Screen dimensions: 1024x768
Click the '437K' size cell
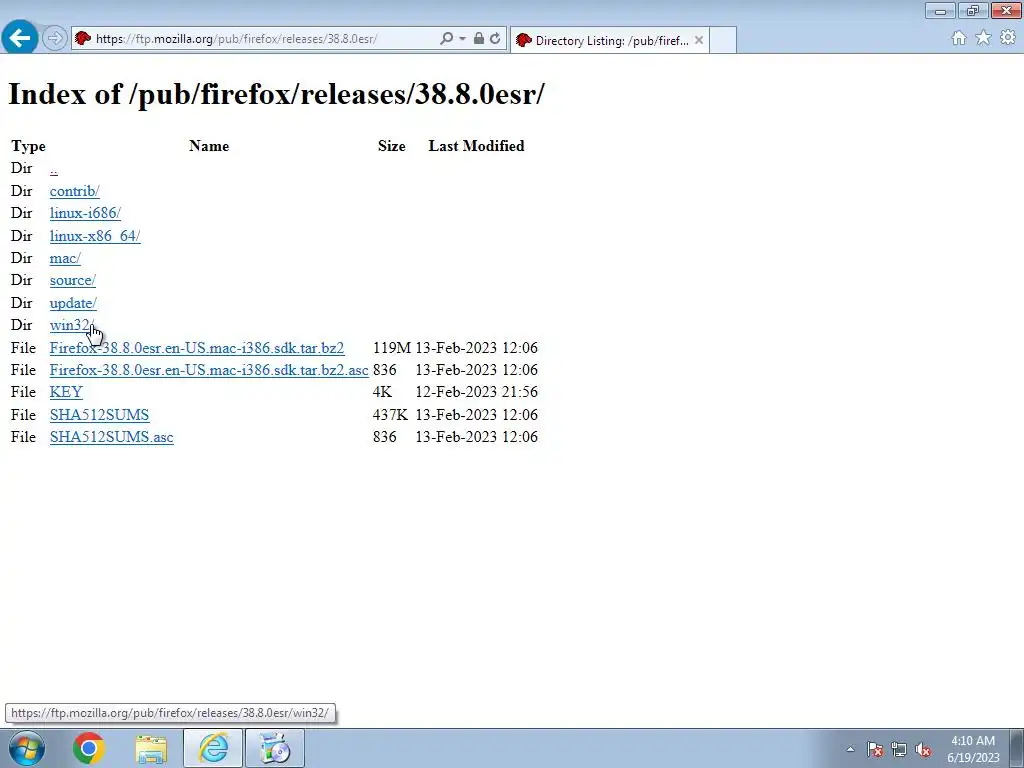coord(391,415)
